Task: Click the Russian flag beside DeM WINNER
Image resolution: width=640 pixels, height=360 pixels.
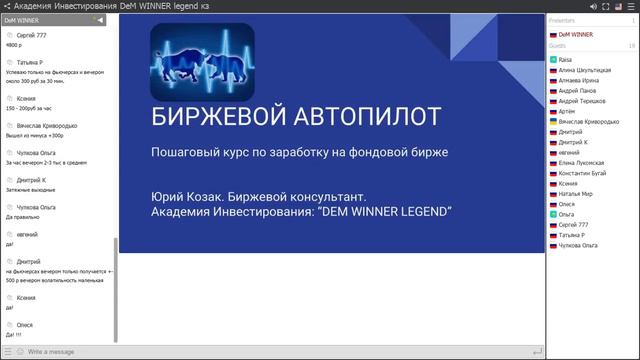Action: (x=553, y=35)
